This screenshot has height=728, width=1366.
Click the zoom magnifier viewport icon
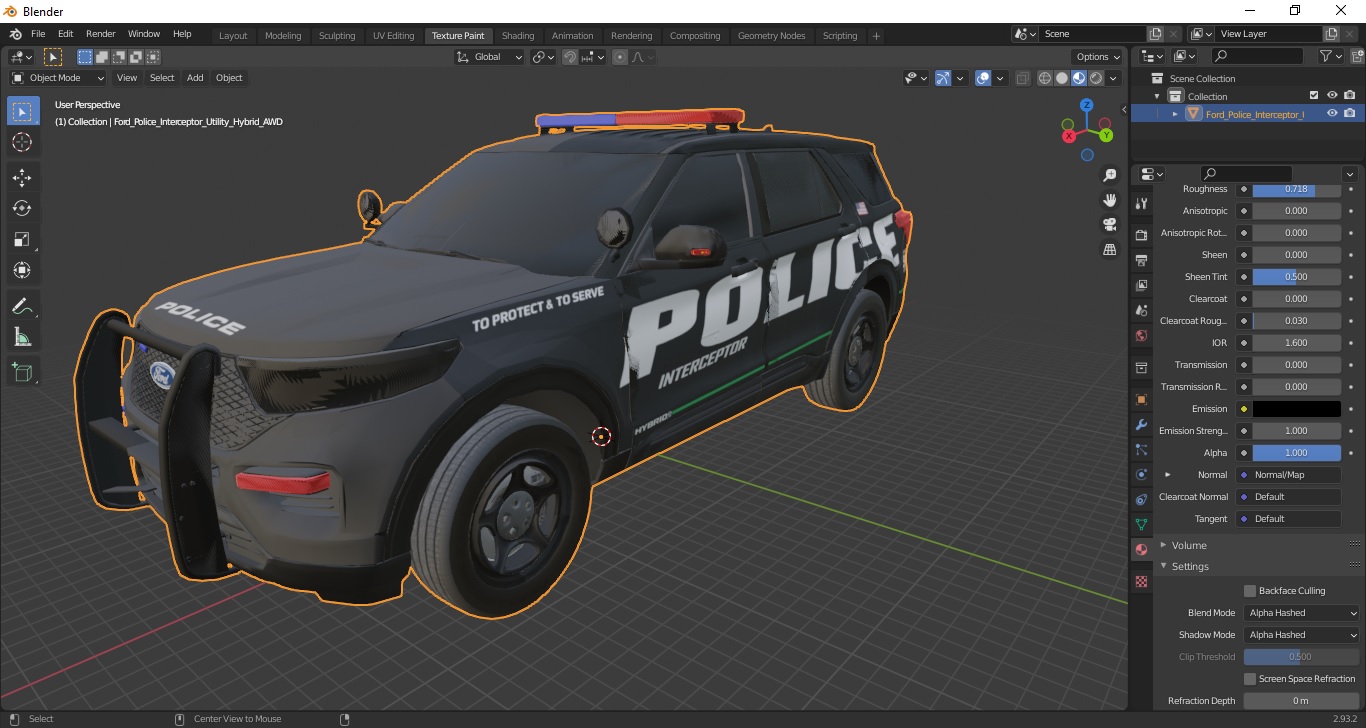tap(1110, 175)
